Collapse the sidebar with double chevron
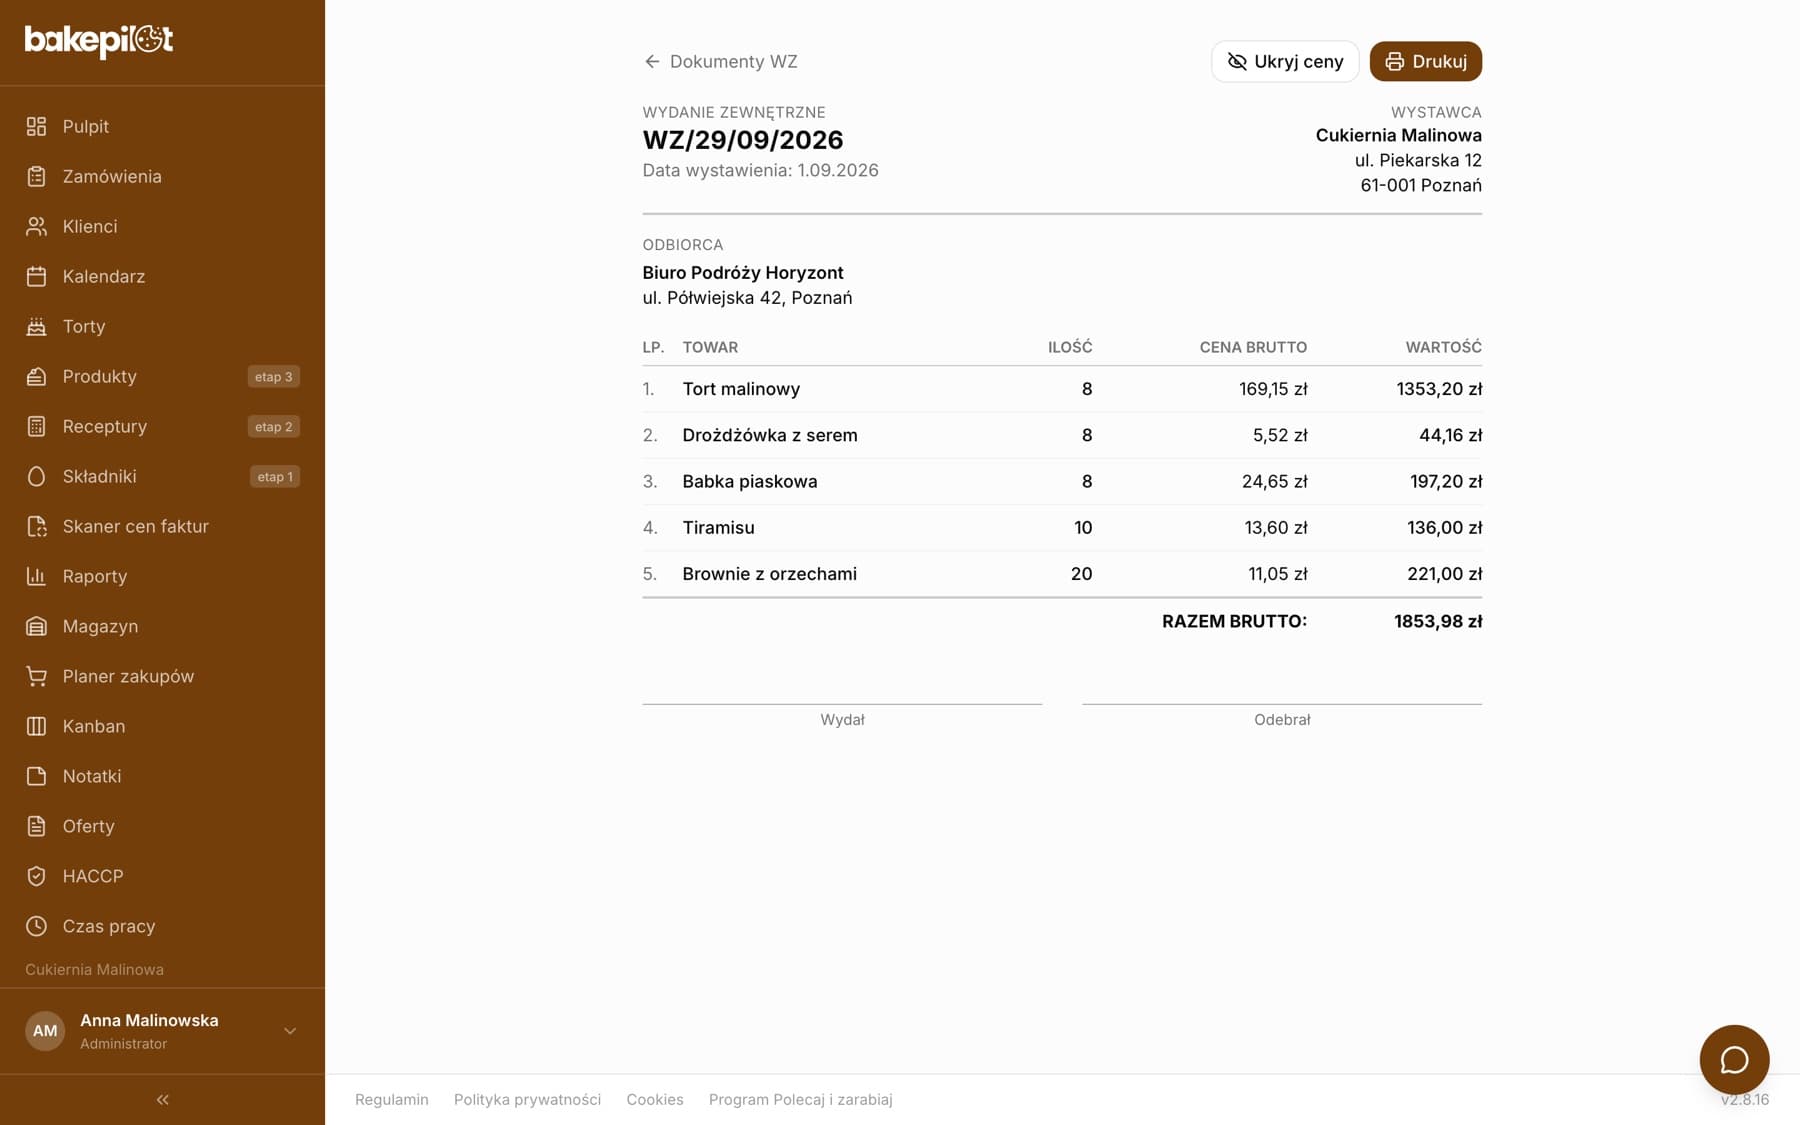 pos(162,1099)
